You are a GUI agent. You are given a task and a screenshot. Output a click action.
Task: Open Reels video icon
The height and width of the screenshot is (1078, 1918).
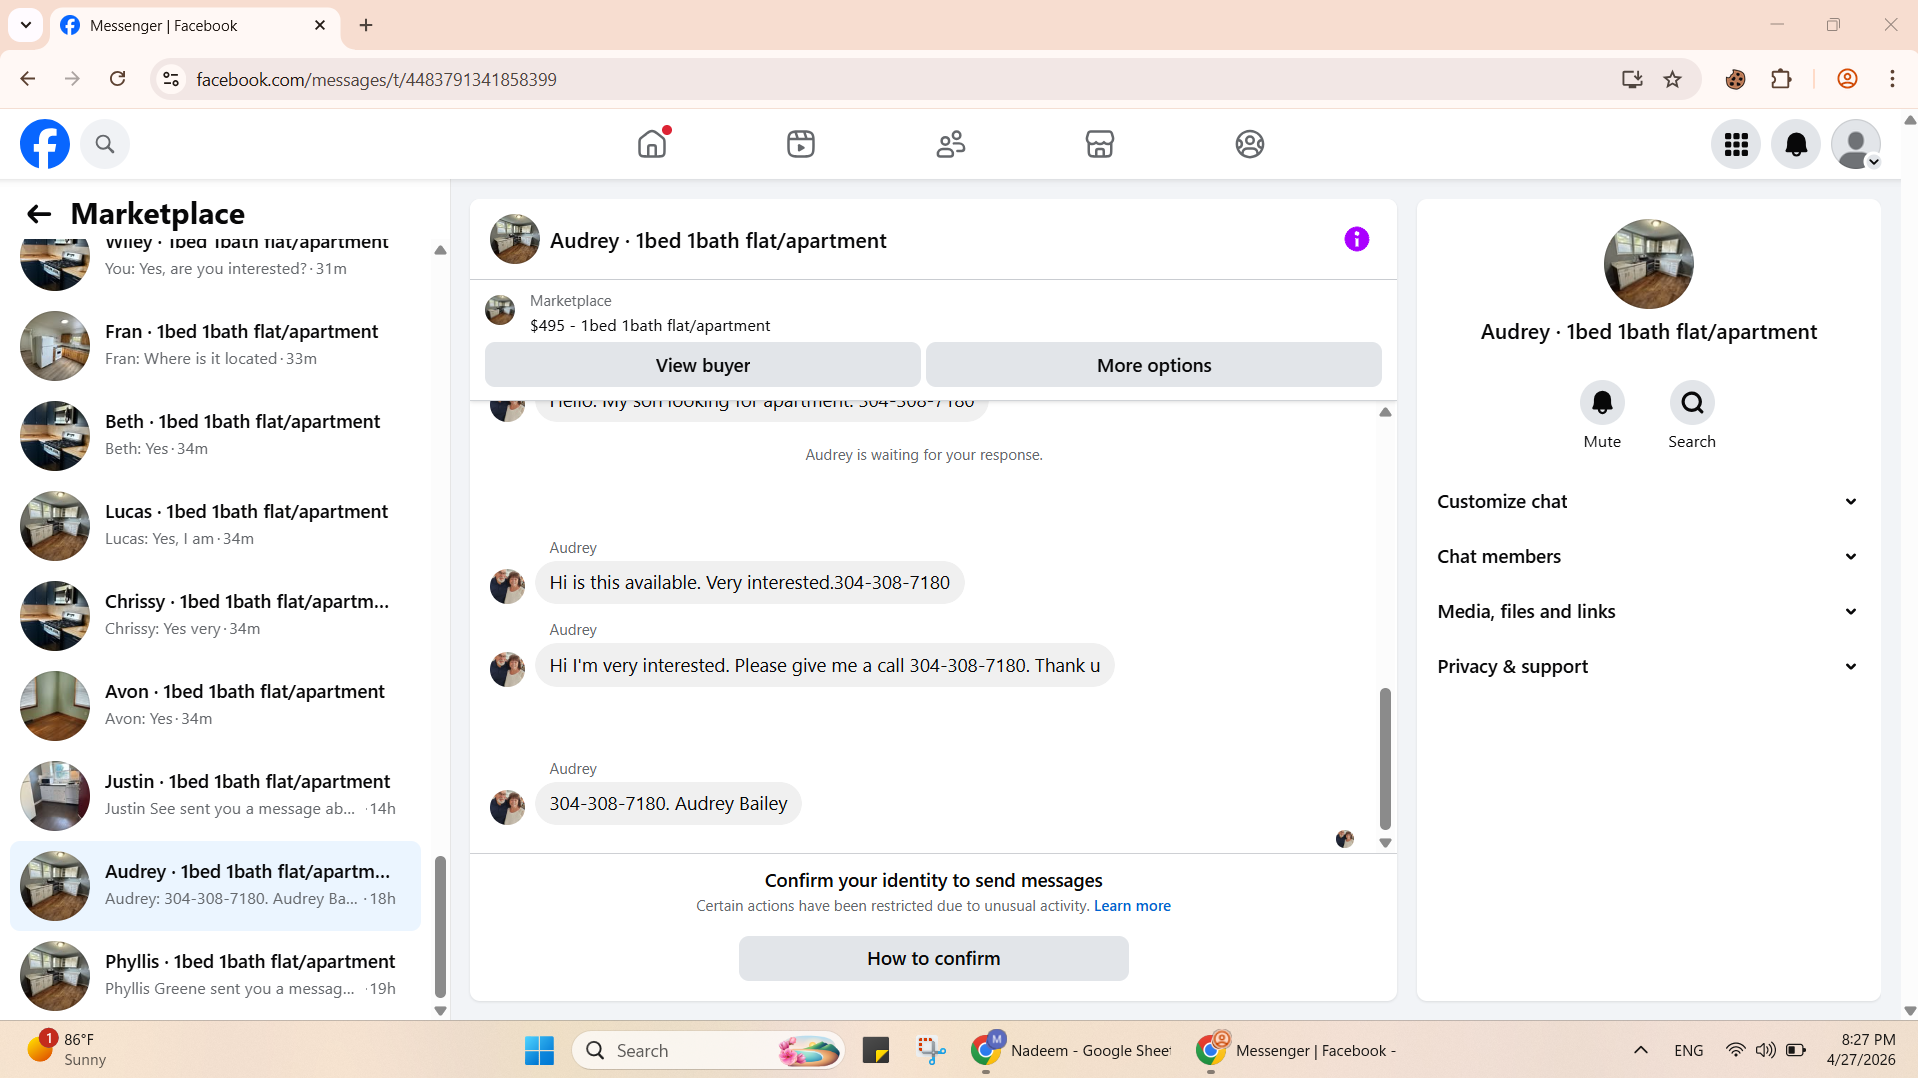tap(801, 144)
